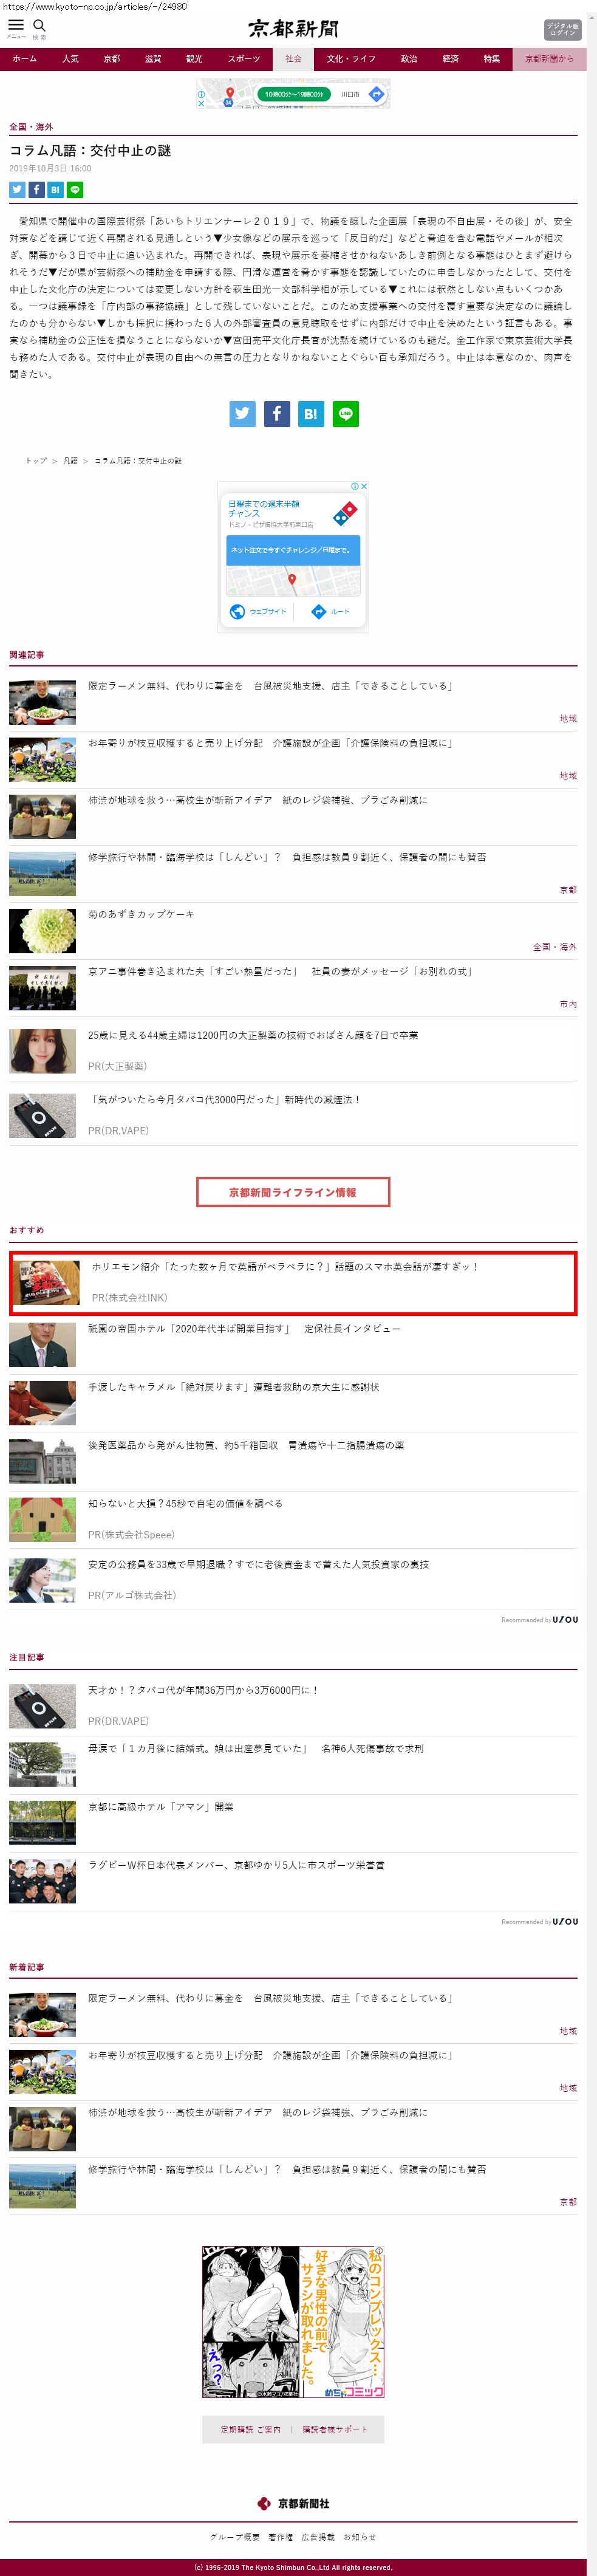
Task: Open the 文化・ライフ navigation tab
Action: click(x=351, y=59)
